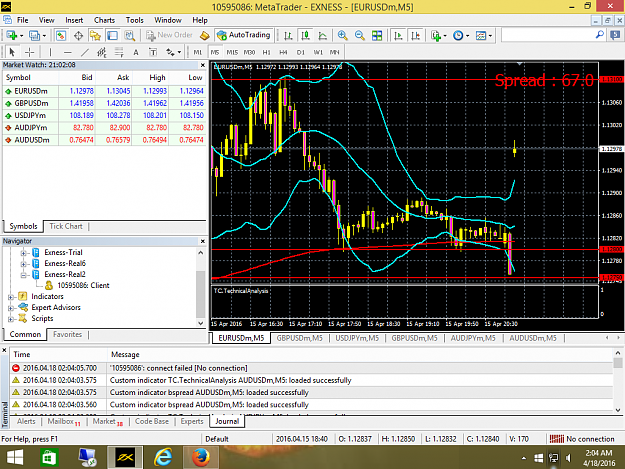Zoom out on the chart
The width and height of the screenshot is (625, 469).
(359, 35)
